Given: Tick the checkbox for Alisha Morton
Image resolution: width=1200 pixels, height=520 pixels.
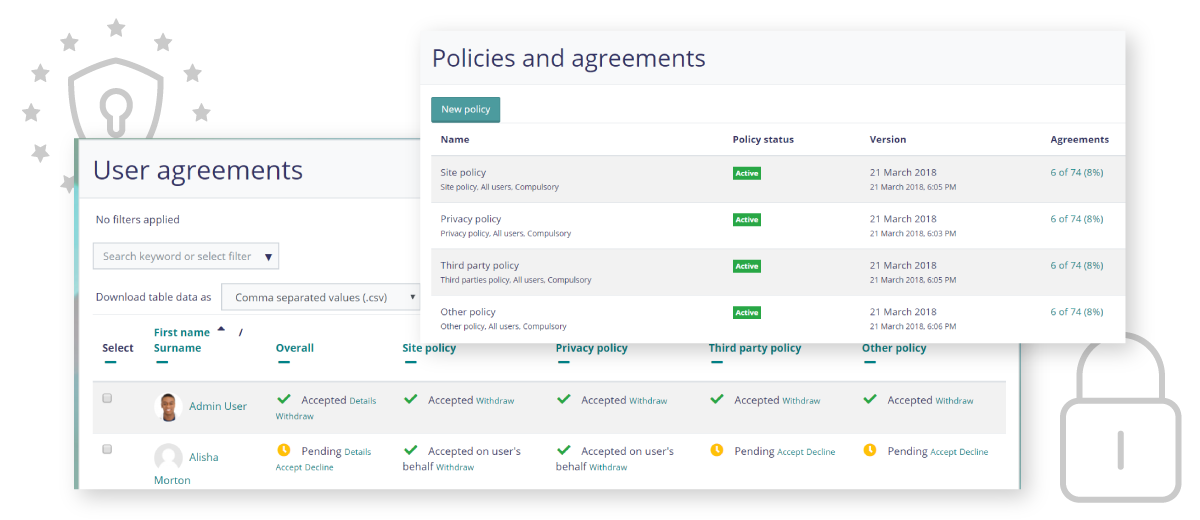Looking at the screenshot, I should pyautogui.click(x=107, y=449).
